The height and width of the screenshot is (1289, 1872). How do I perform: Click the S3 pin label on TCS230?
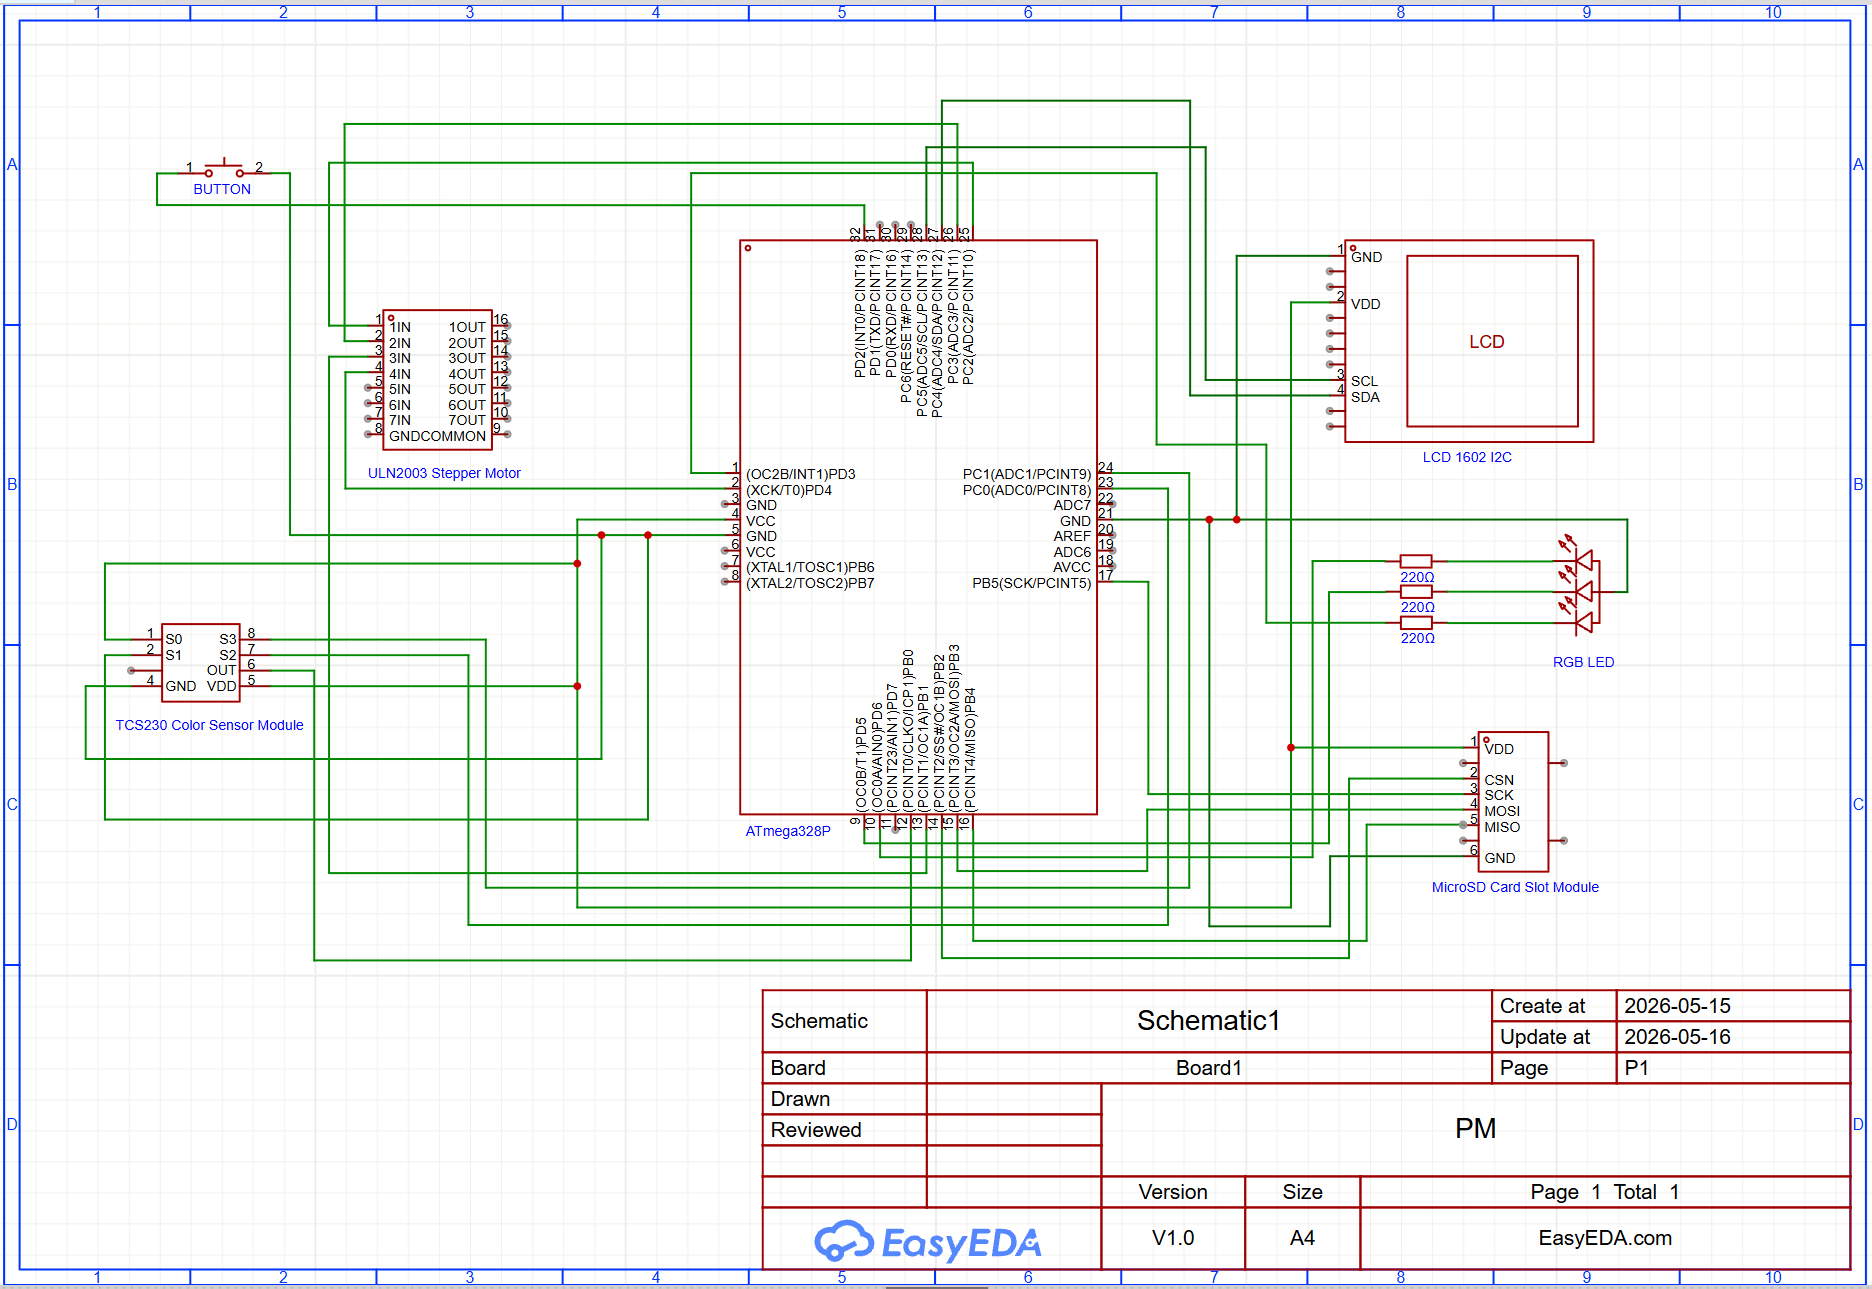pos(228,639)
